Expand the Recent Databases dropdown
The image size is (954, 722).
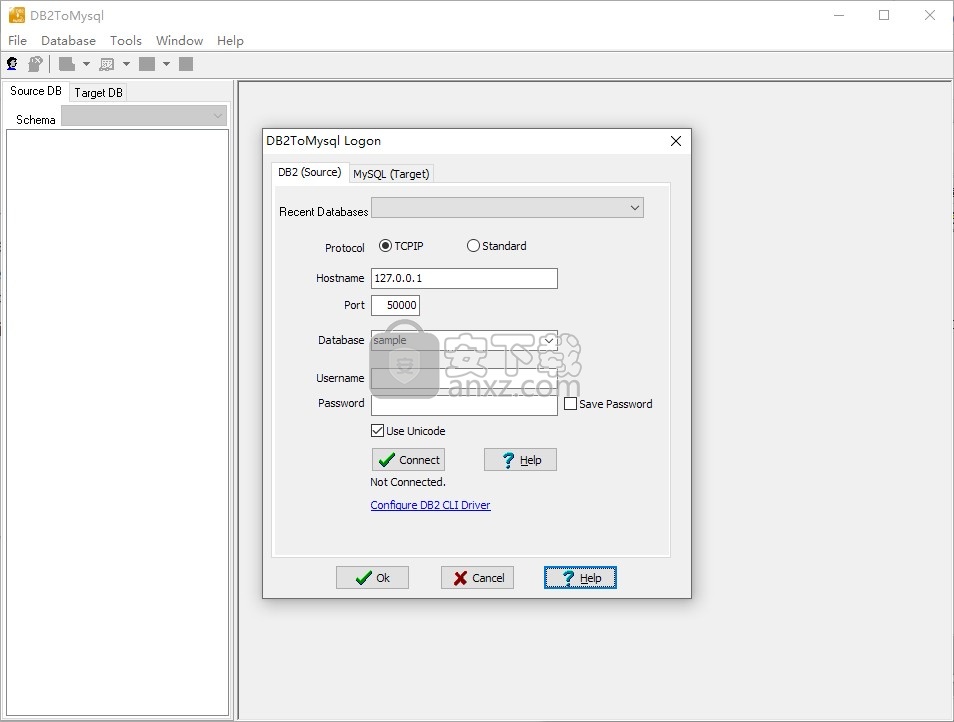pos(635,208)
